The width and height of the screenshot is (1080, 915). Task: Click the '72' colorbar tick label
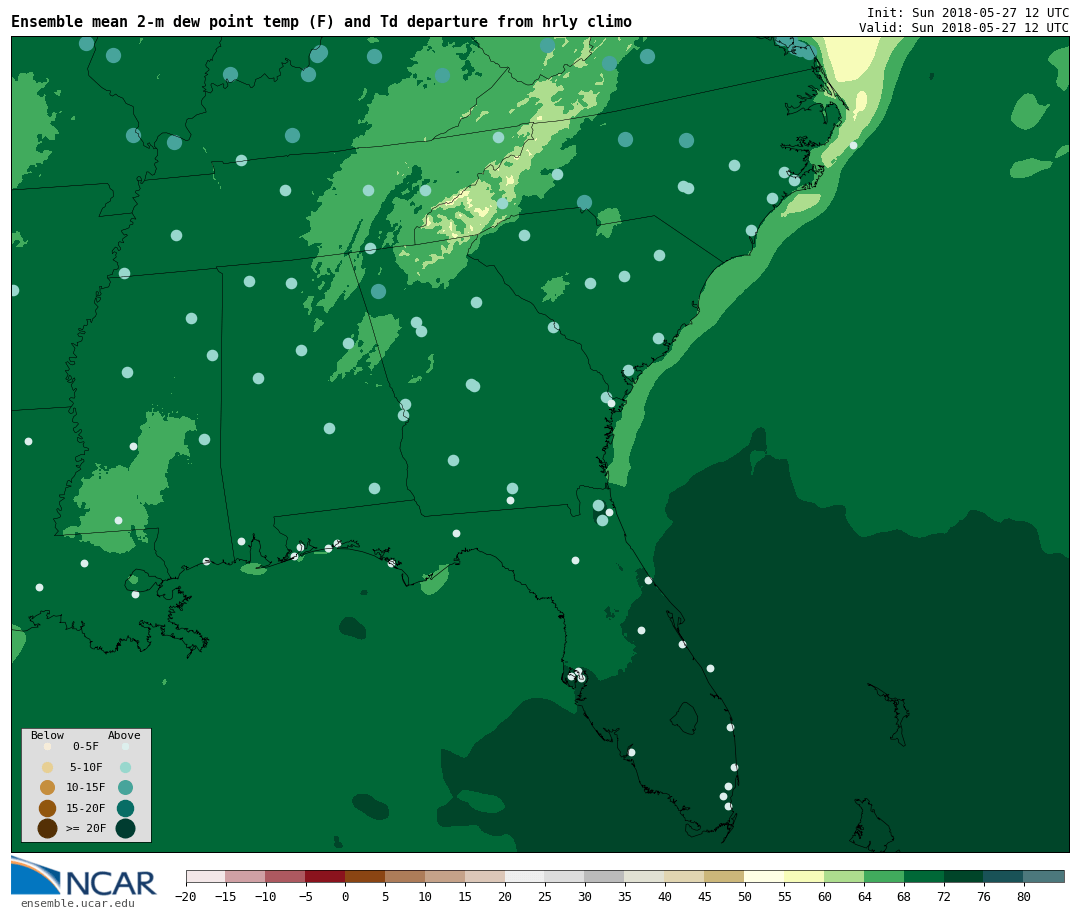[944, 896]
